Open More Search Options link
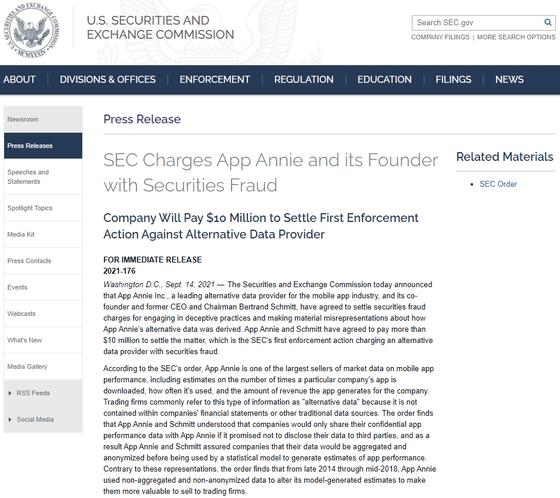 tap(516, 37)
